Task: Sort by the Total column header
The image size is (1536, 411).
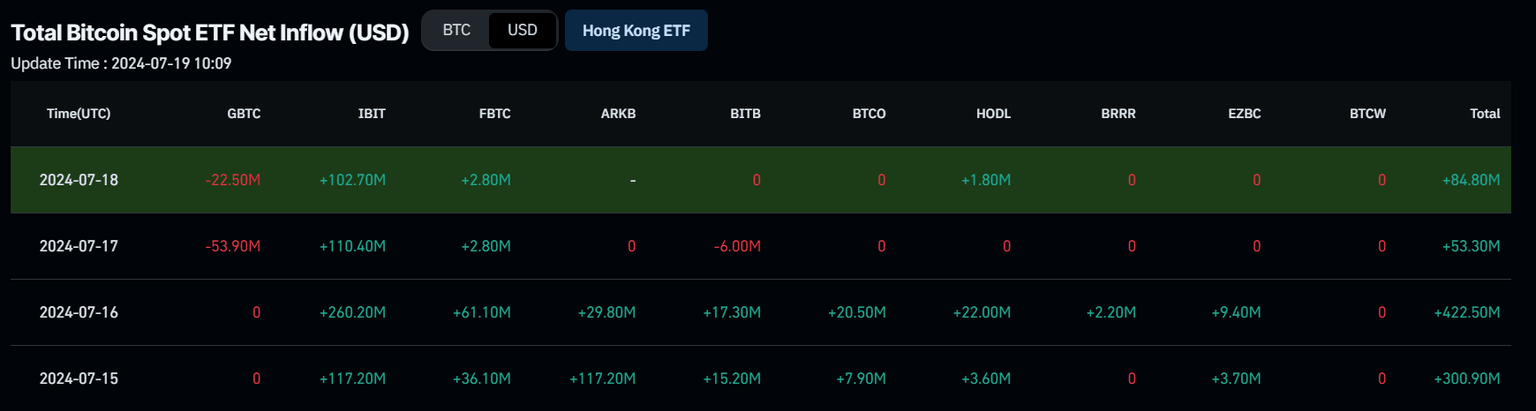Action: 1484,114
